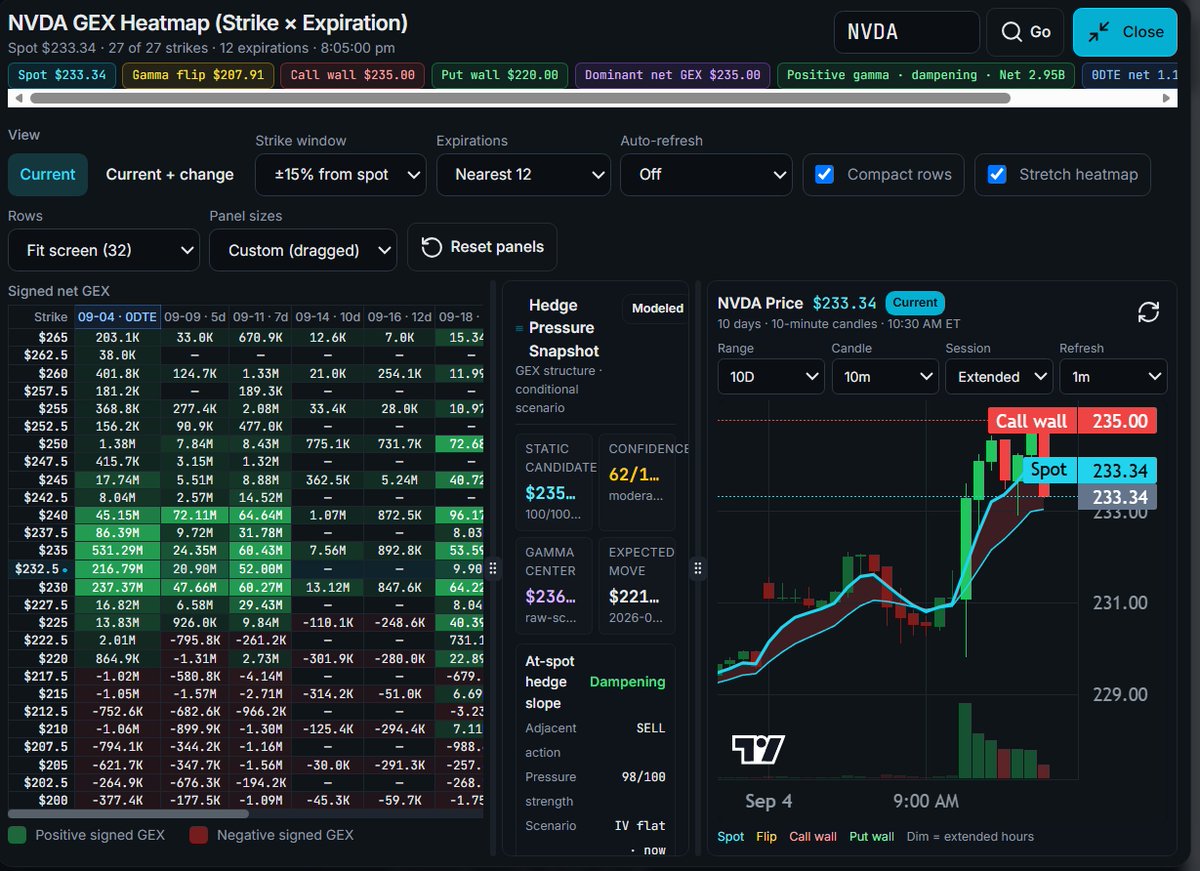Open the Panel sizes Custom dropdown
Screen dimensions: 1200x871
click(x=303, y=250)
